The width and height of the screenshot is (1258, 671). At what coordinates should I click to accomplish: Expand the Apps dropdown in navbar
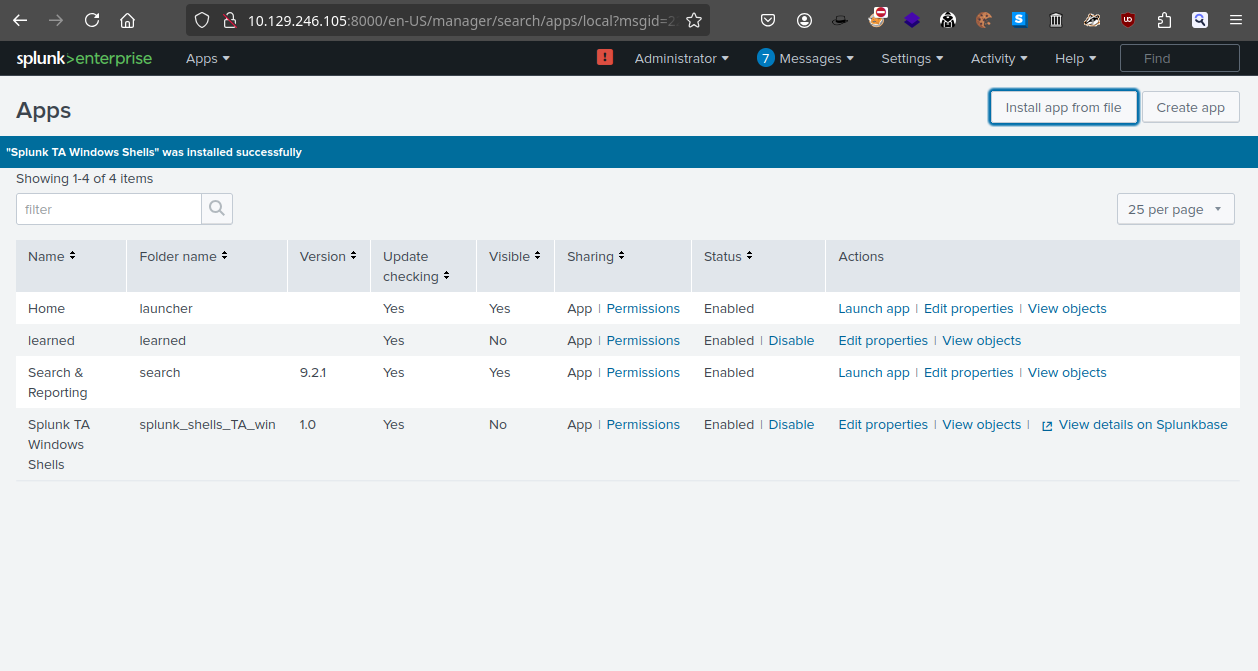point(207,58)
